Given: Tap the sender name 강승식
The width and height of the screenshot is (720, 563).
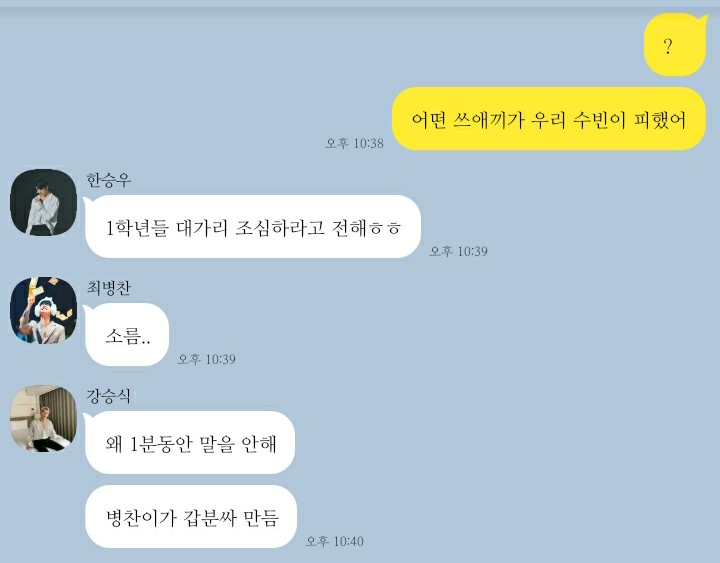Looking at the screenshot, I should tap(109, 396).
